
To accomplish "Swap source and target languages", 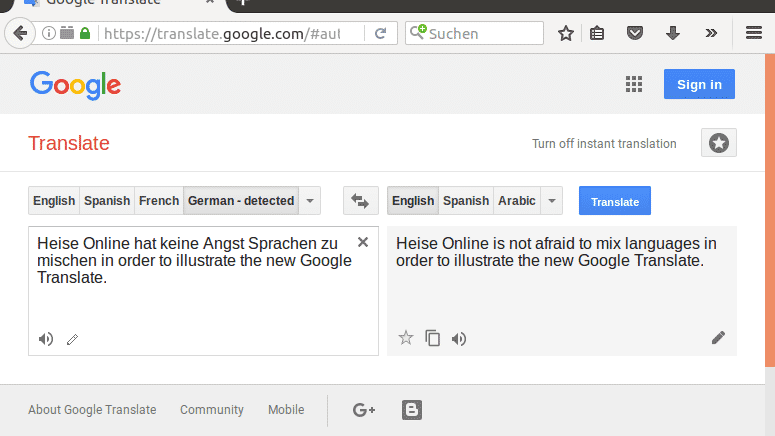I will (360, 201).
